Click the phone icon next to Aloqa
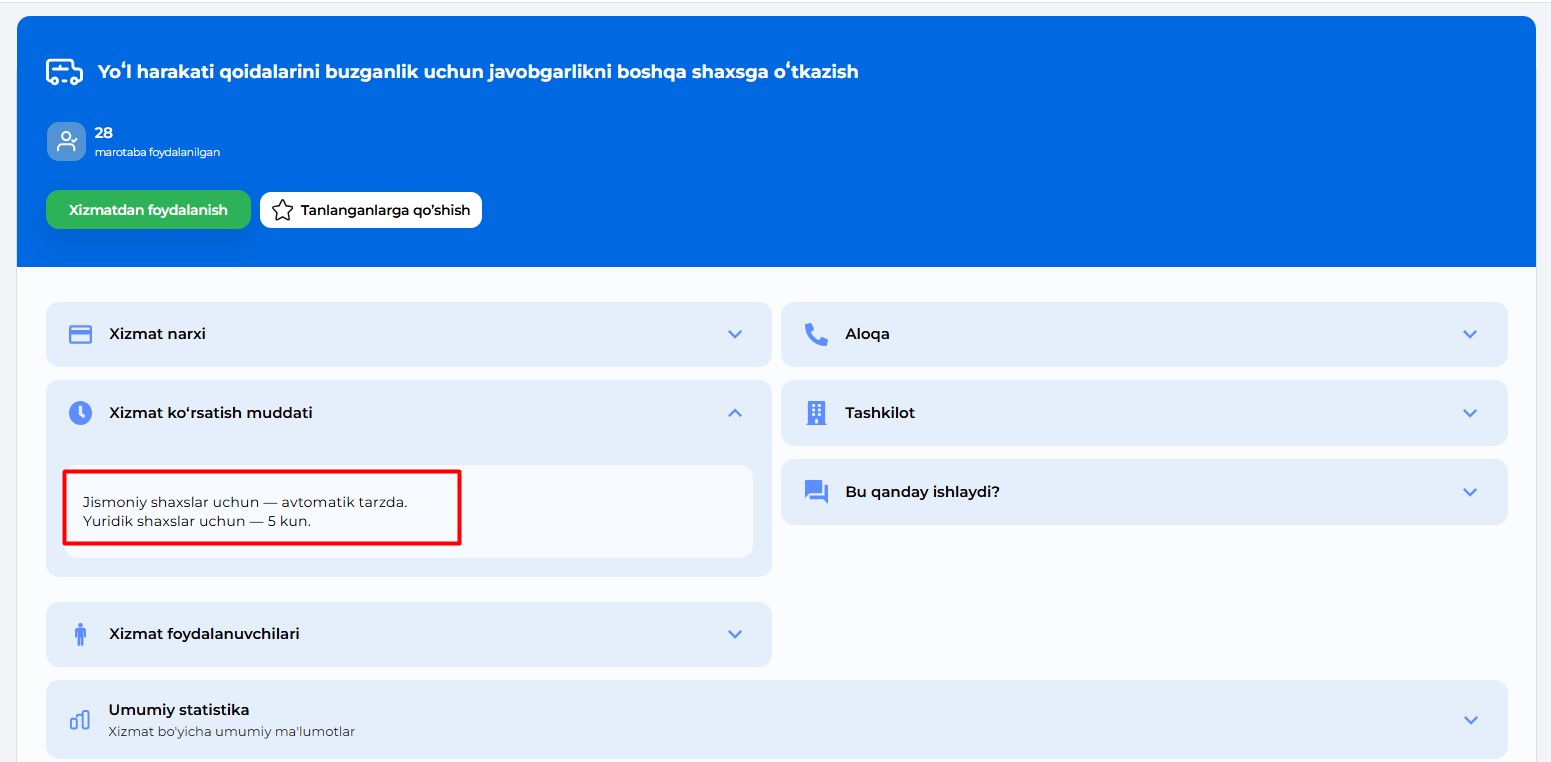 click(816, 334)
